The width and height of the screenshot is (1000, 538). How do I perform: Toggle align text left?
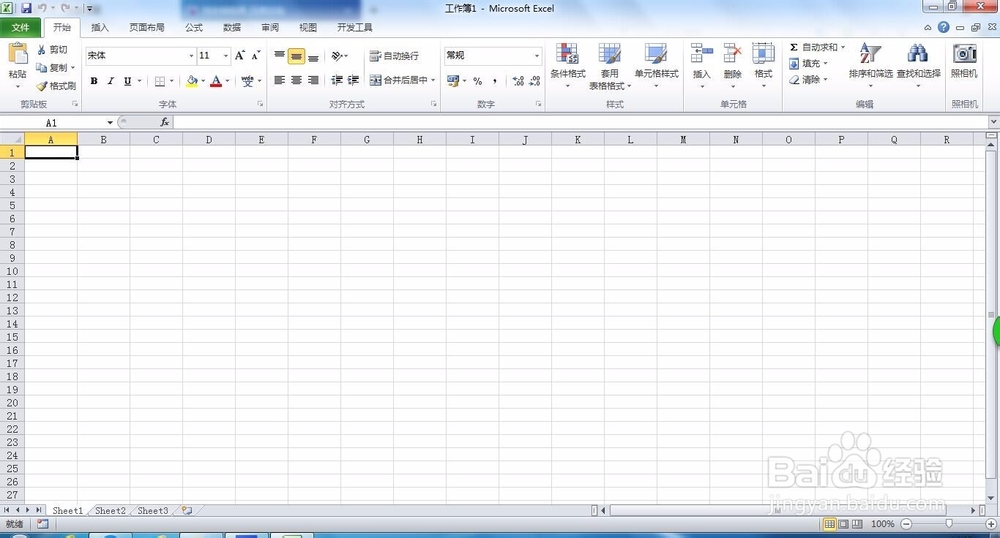click(x=279, y=80)
